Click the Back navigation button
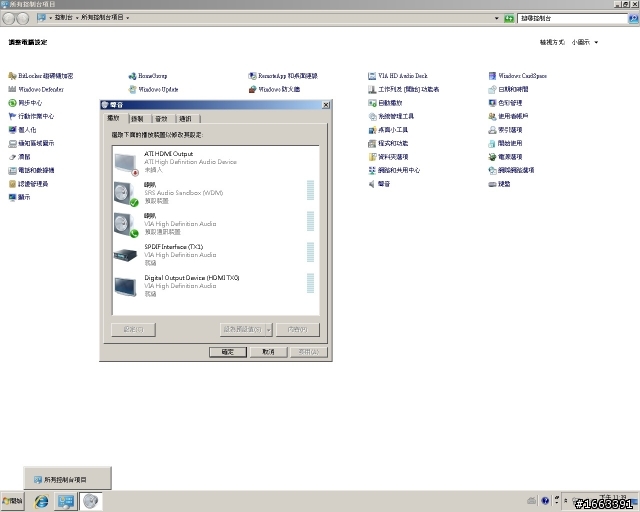Viewport: 640px width, 512px height. 9,18
